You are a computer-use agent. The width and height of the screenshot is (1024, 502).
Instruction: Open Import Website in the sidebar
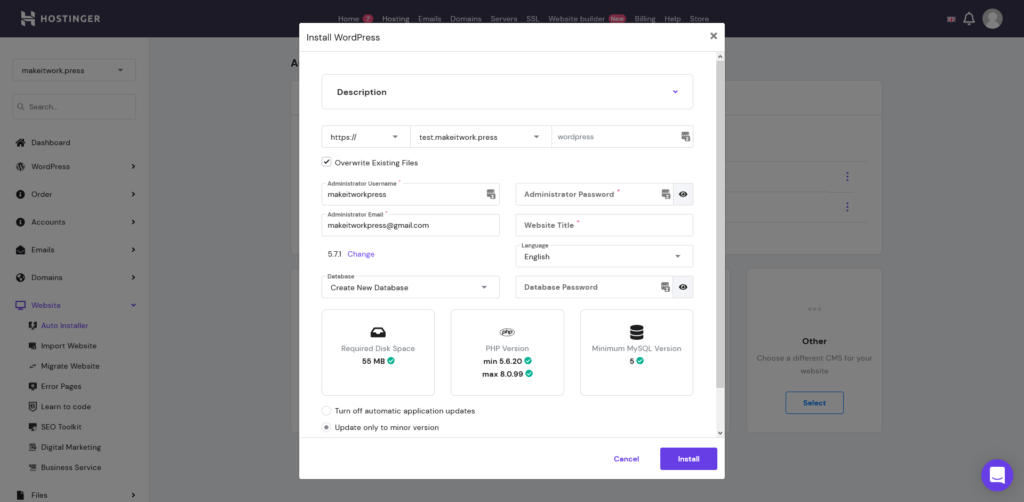69,346
